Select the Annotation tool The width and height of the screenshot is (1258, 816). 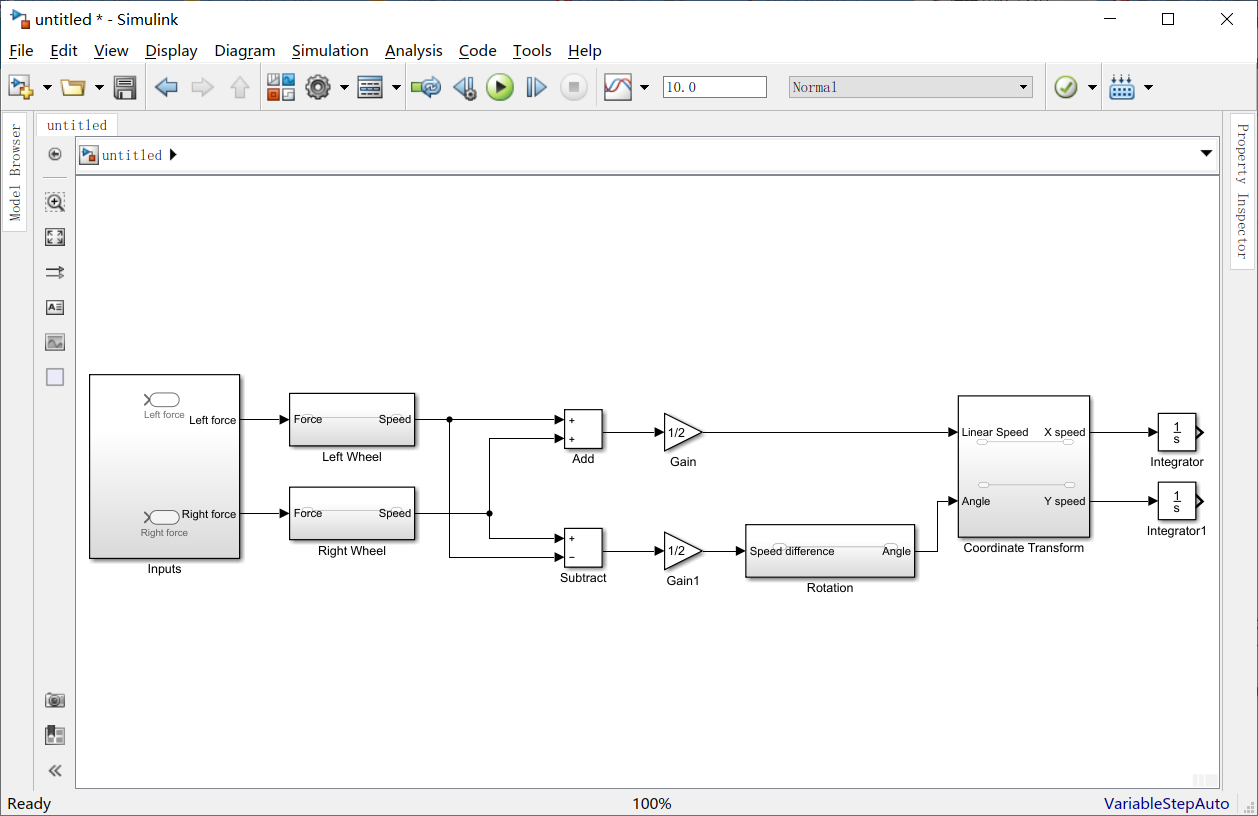pyautogui.click(x=55, y=306)
